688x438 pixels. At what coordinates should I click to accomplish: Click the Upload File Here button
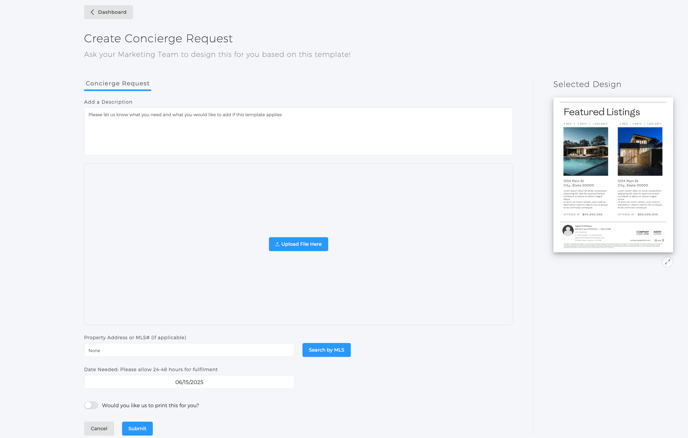[298, 244]
